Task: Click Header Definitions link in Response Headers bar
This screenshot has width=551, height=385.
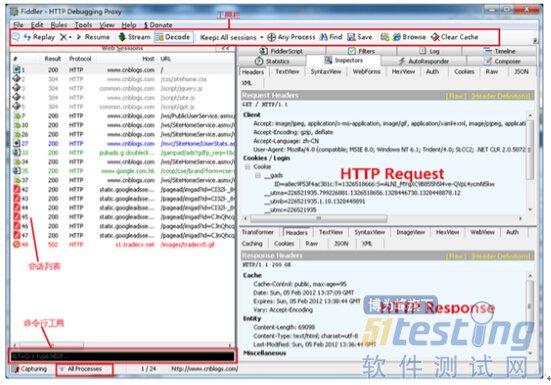Action: coord(500,256)
